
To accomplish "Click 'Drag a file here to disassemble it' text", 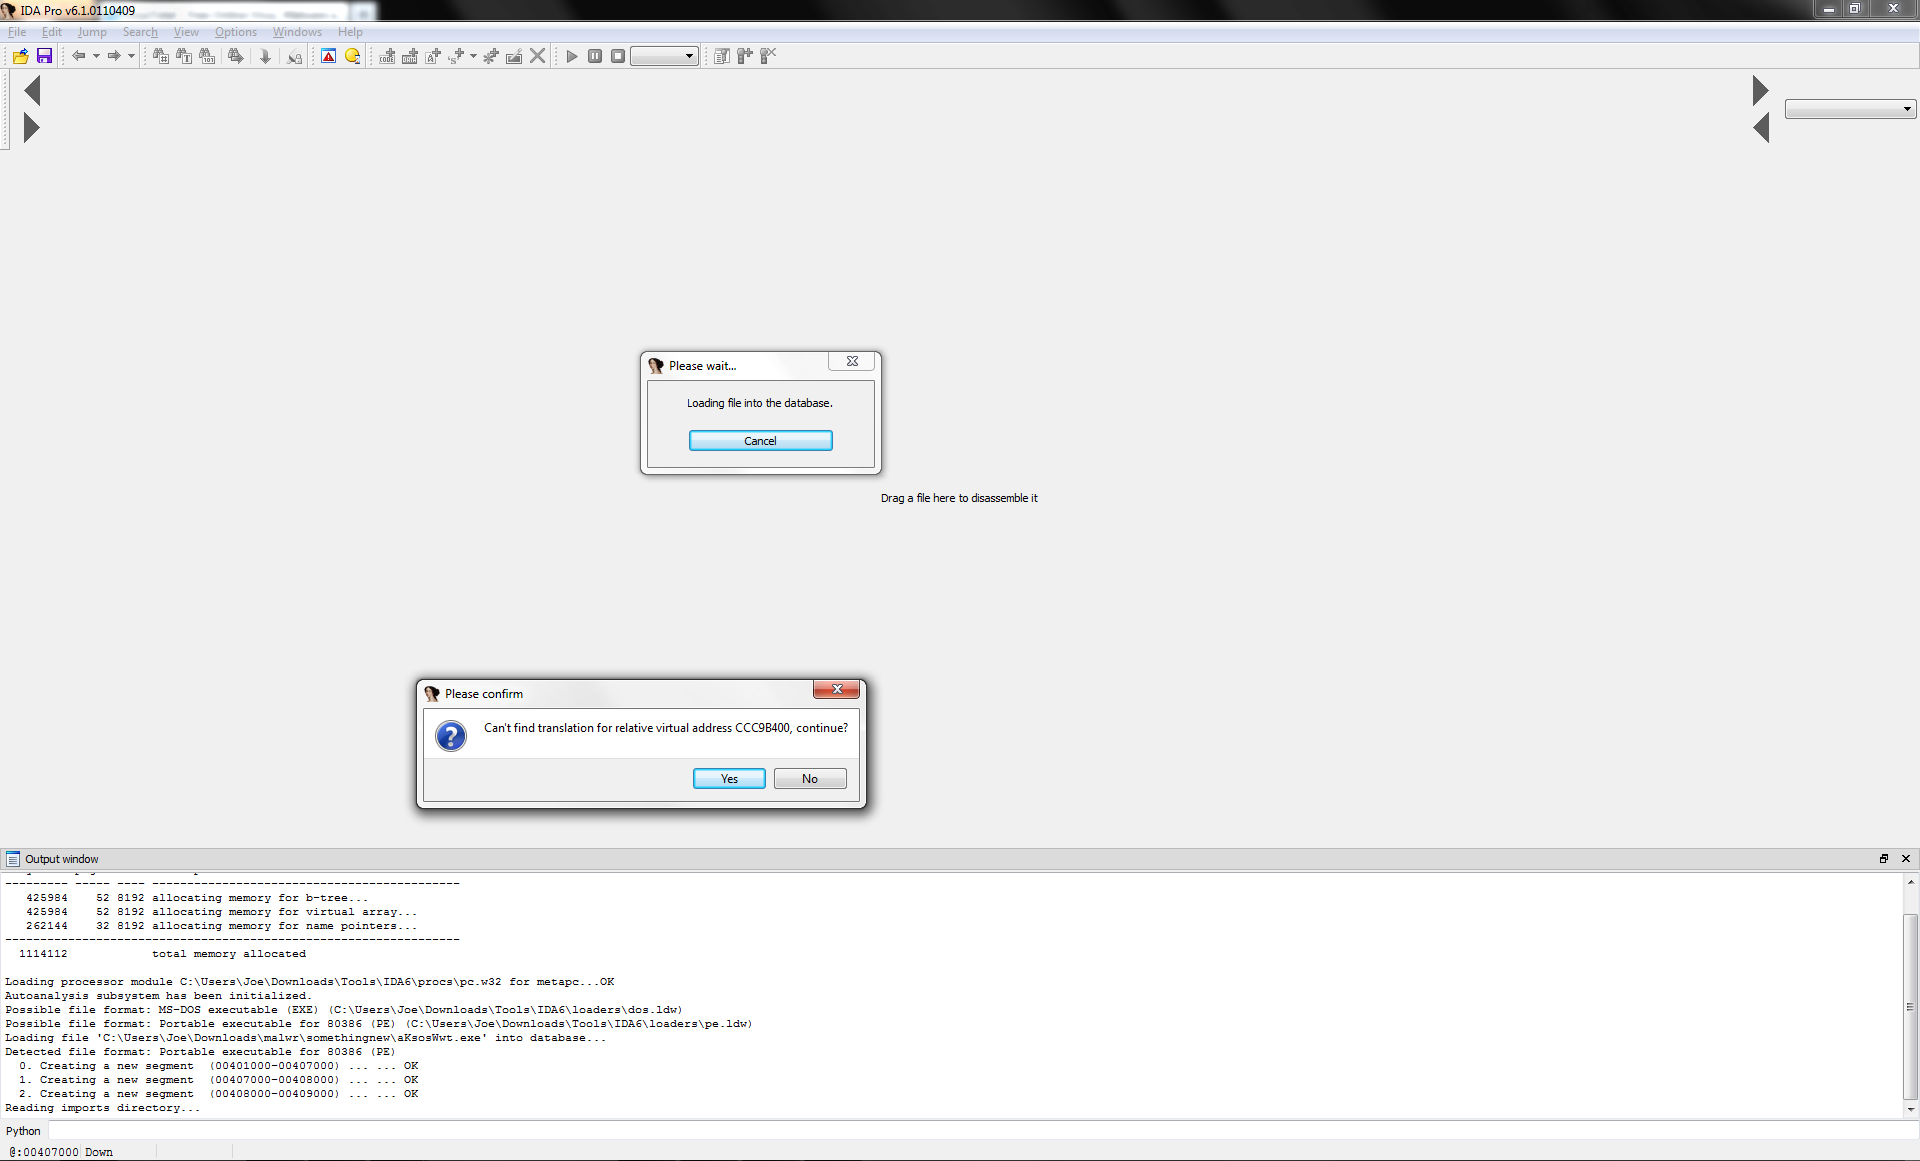I will [959, 498].
